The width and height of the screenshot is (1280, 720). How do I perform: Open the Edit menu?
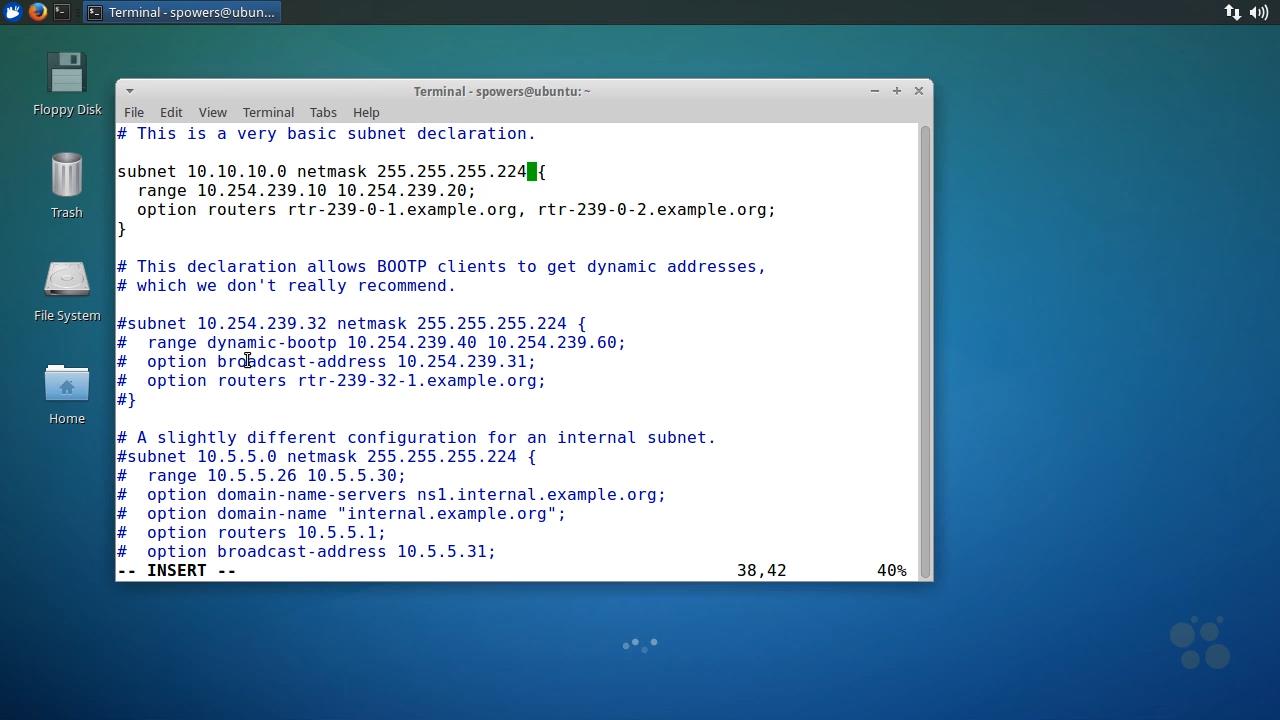171,112
